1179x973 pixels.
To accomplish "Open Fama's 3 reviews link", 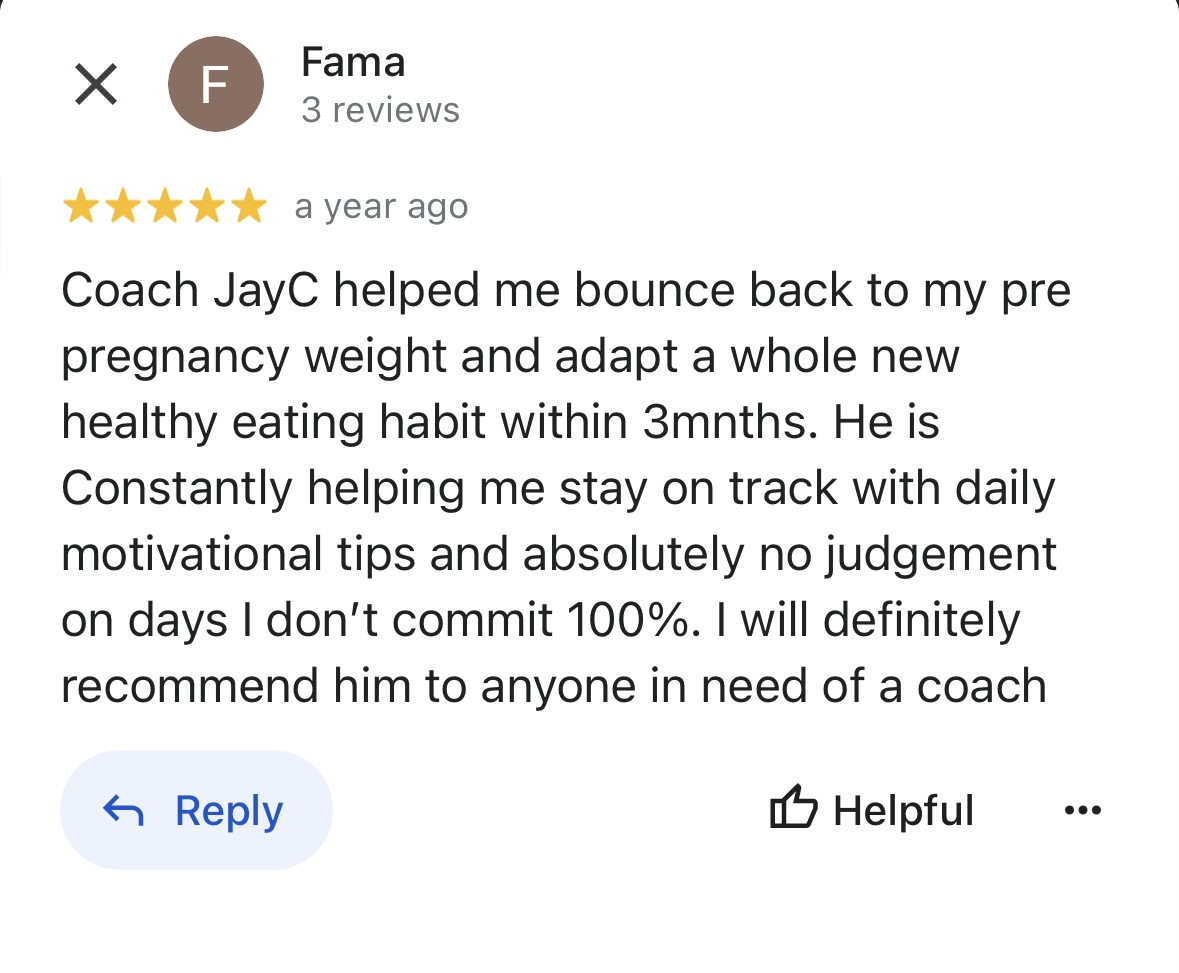I will pyautogui.click(x=380, y=110).
